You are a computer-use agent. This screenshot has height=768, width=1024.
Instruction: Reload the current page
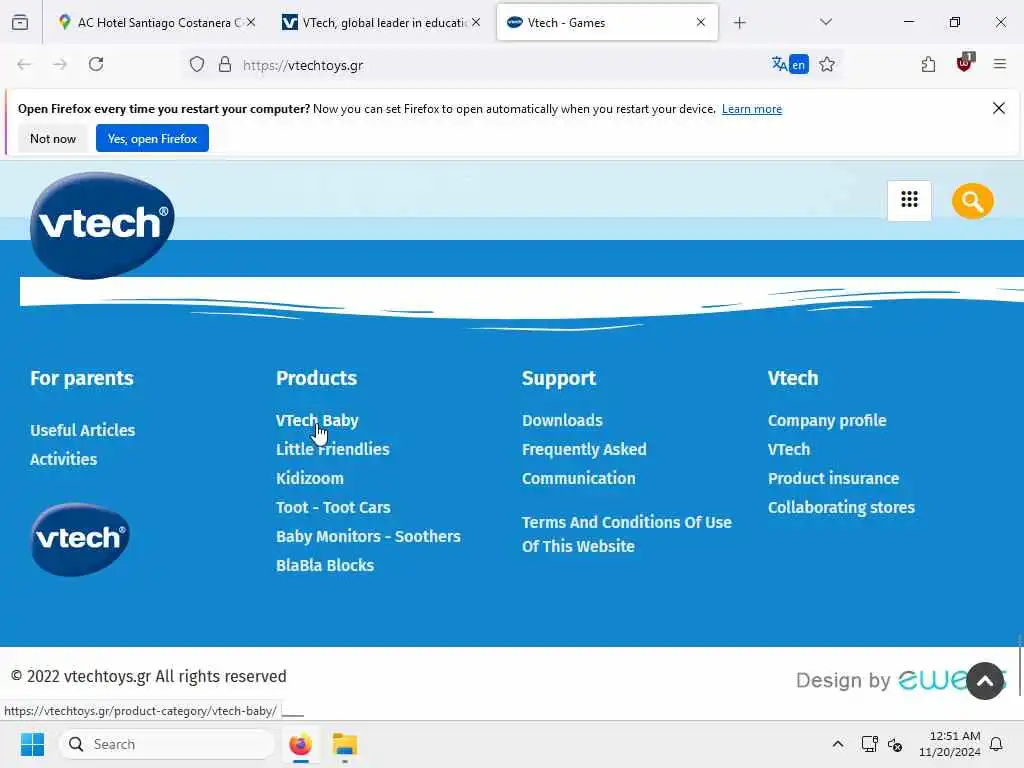[96, 64]
